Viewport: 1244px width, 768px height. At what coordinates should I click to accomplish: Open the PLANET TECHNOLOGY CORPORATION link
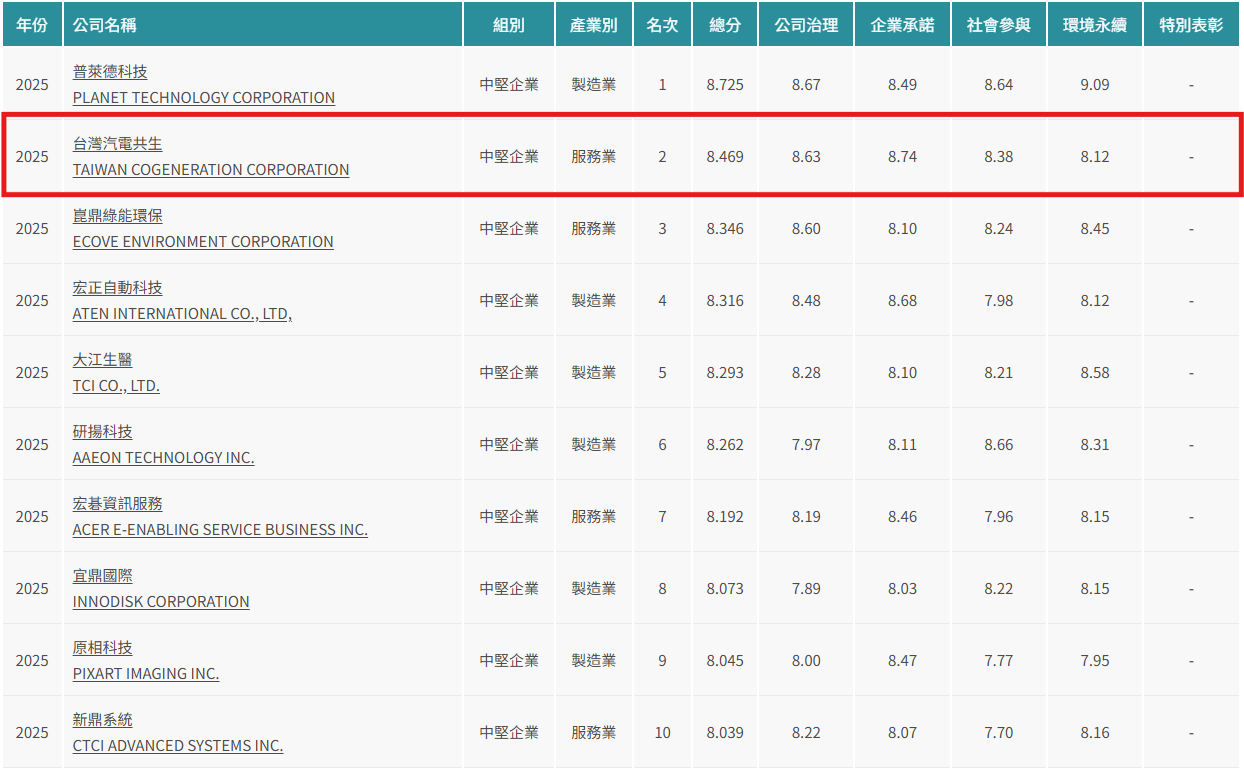(x=203, y=97)
